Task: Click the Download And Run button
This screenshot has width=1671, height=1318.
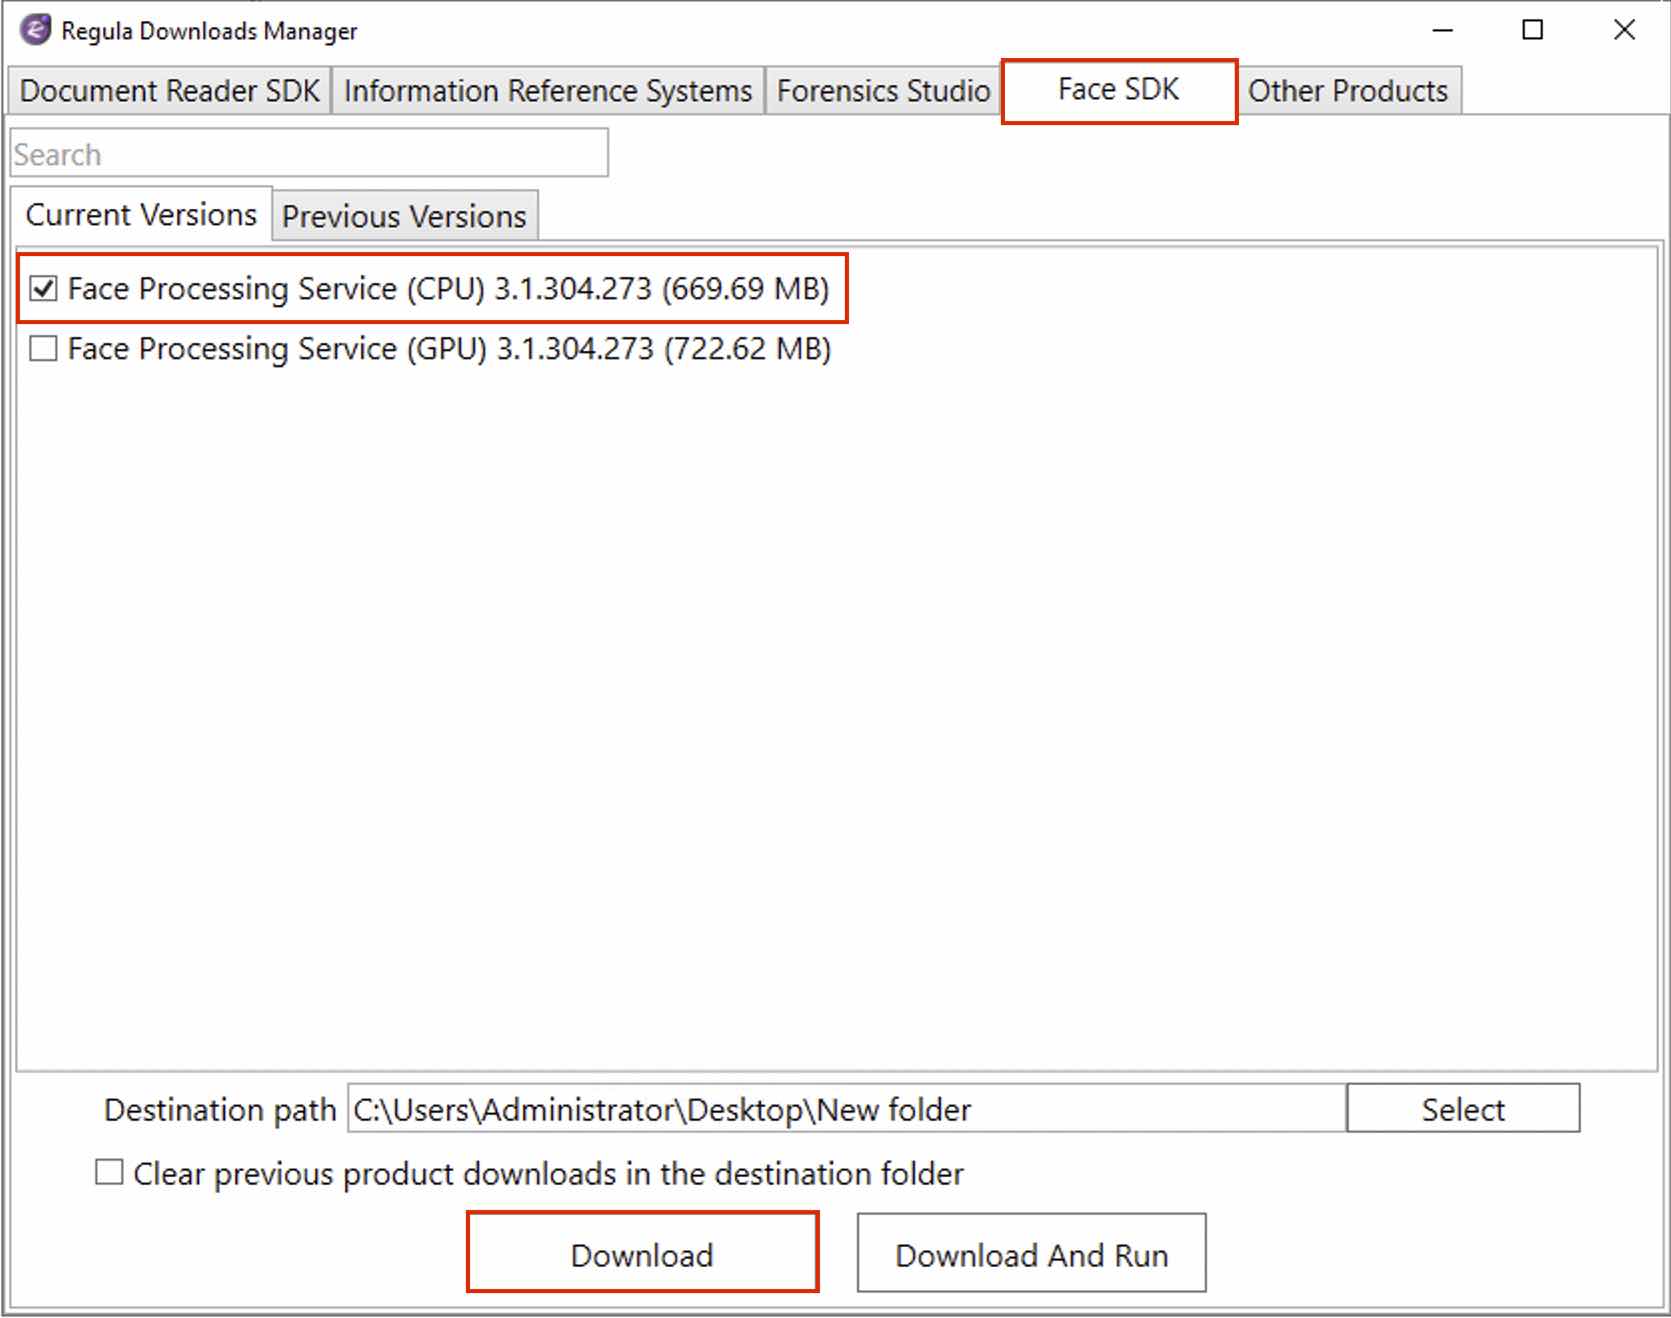Action: tap(1031, 1254)
